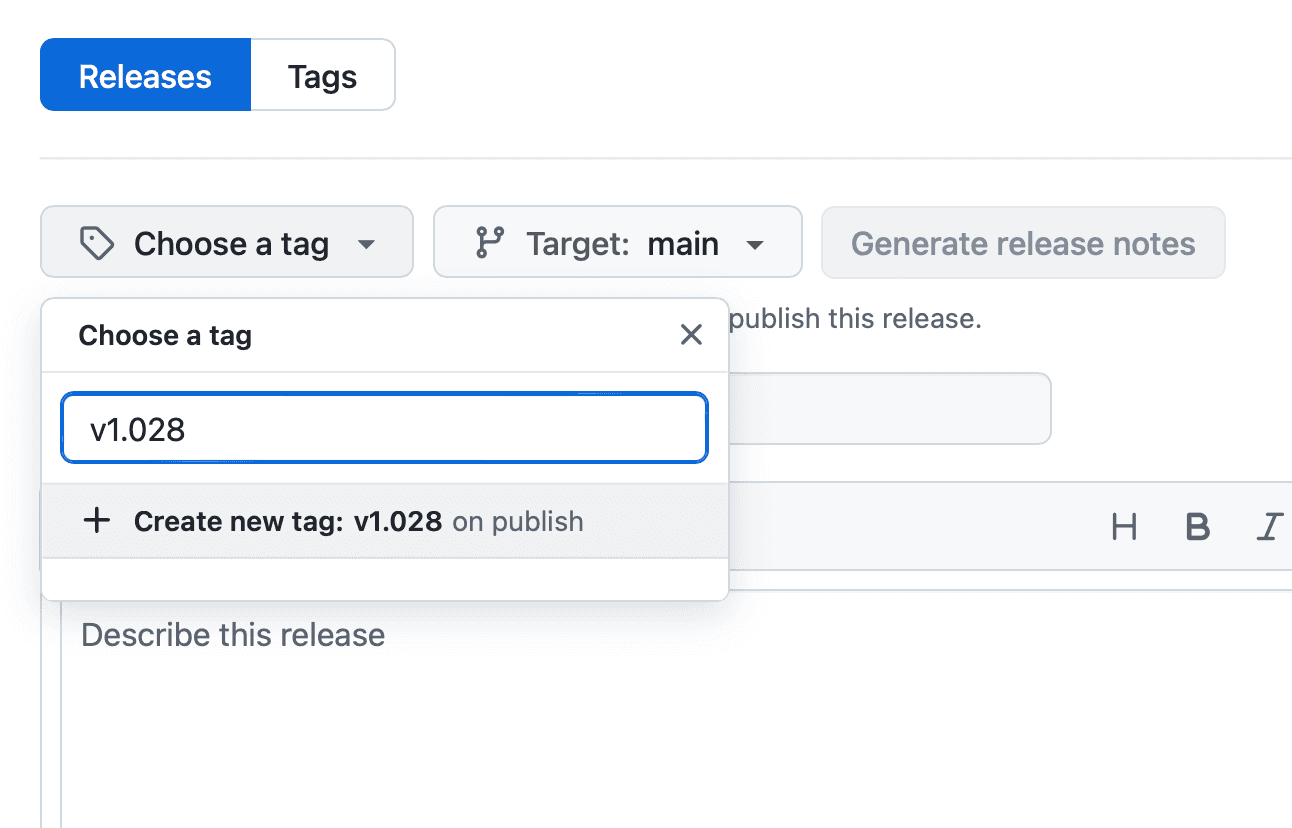Insert a heading with the H icon
Viewport: 1292px width, 828px height.
1124,526
